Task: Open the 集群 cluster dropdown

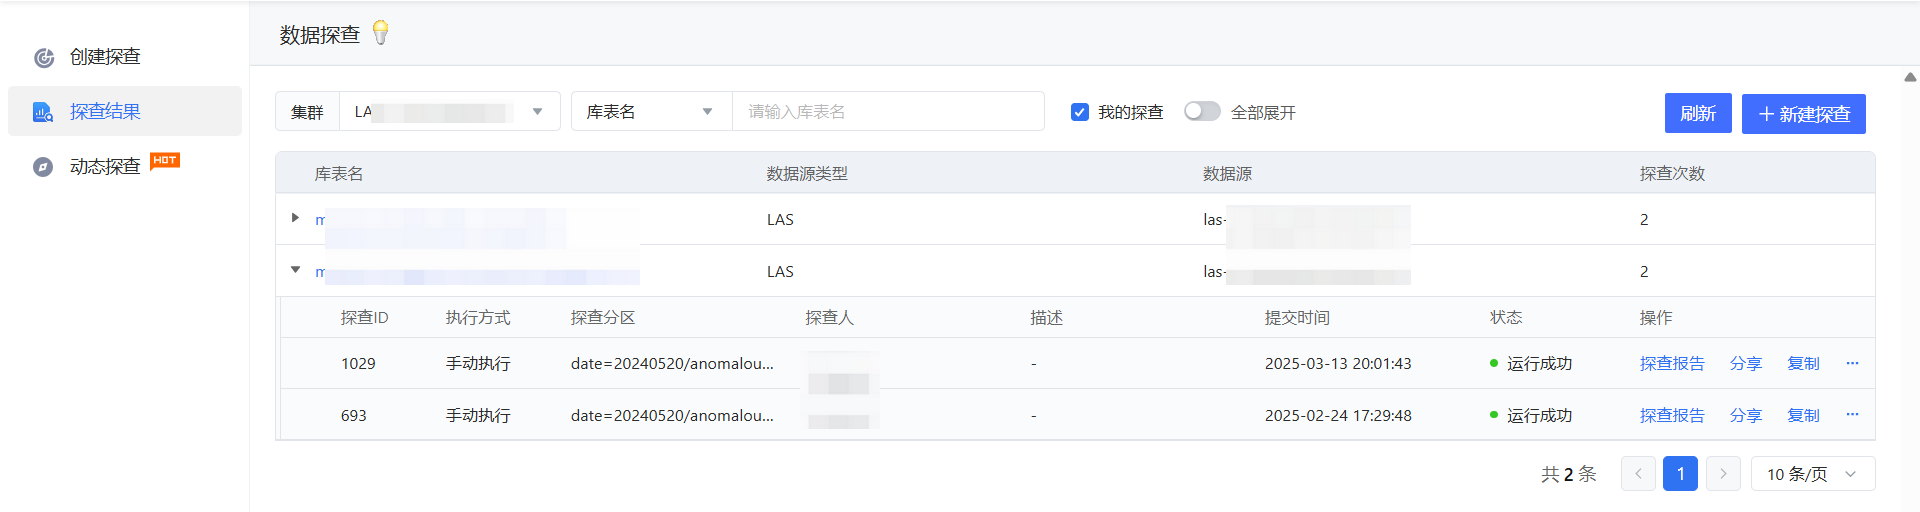Action: click(449, 111)
